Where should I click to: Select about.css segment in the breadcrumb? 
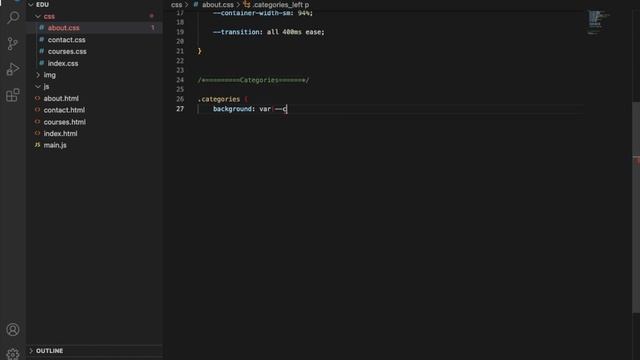pos(218,5)
